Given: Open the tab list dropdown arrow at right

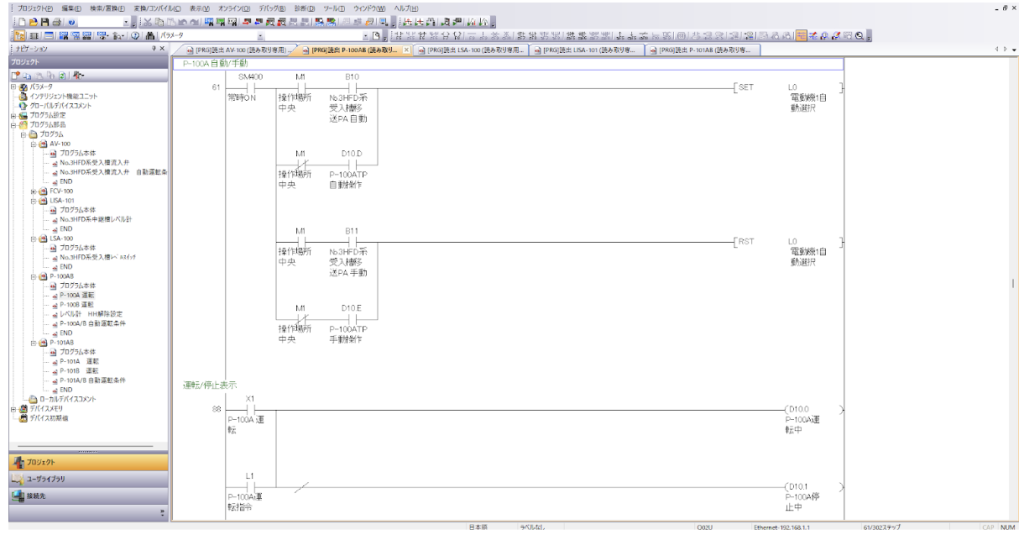Looking at the screenshot, I should (x=1014, y=50).
